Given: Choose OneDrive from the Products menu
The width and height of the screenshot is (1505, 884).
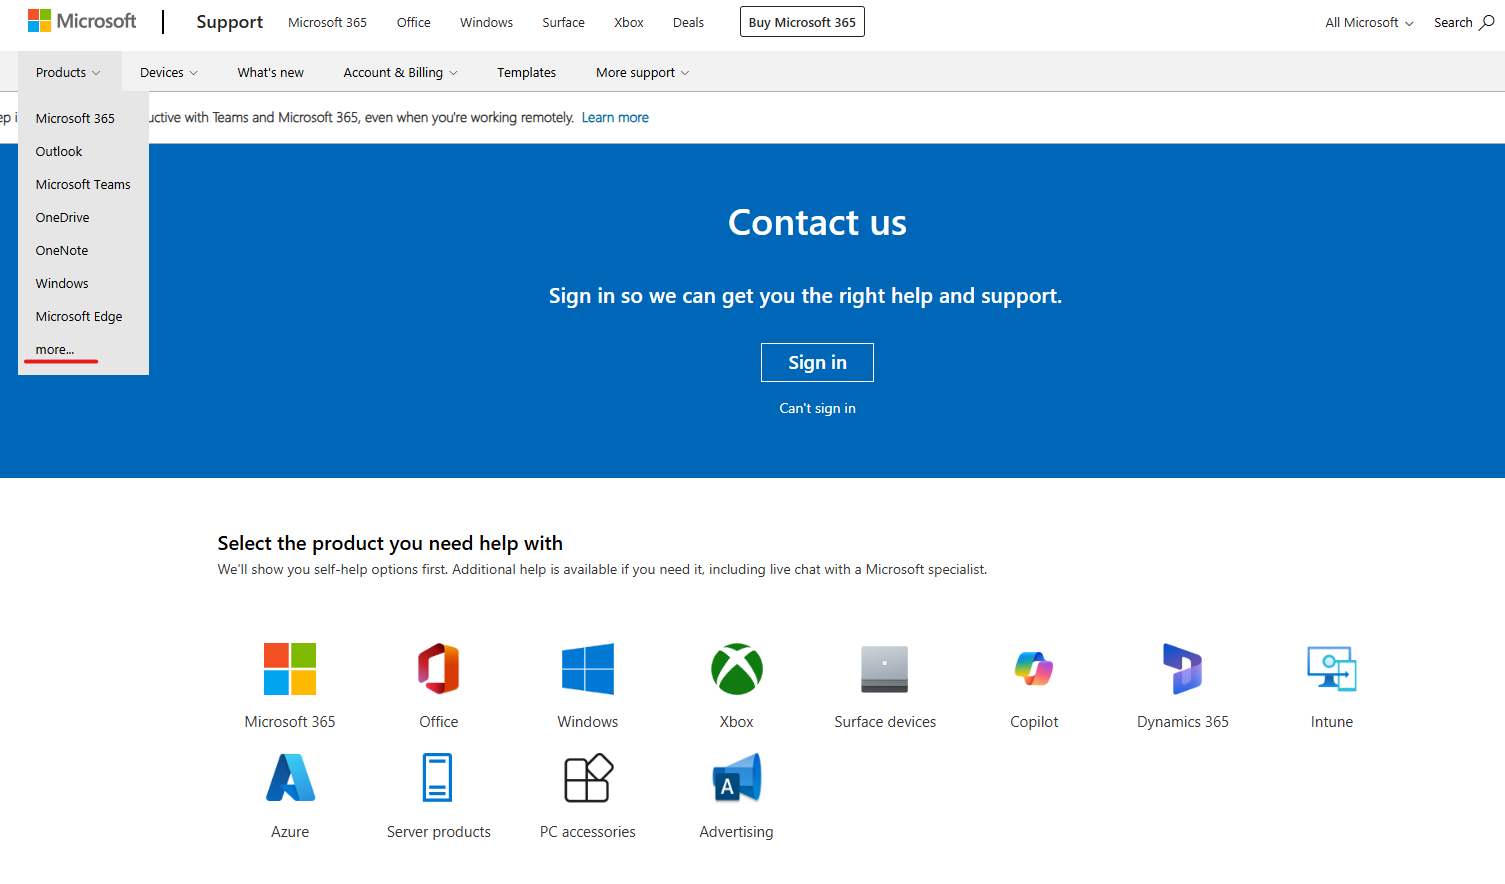Looking at the screenshot, I should coord(62,217).
